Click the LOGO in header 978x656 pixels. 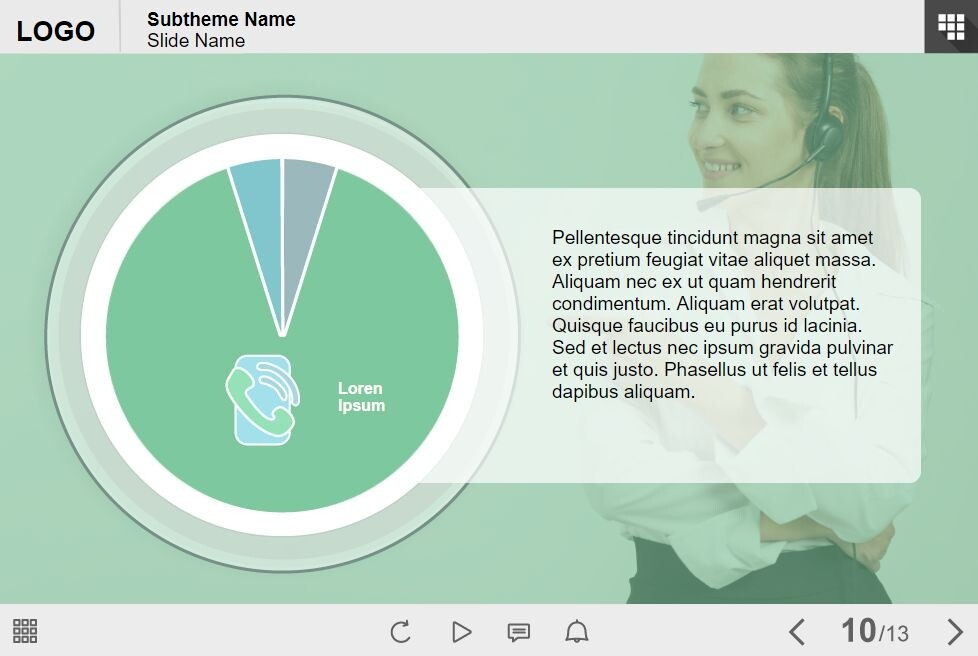coord(56,30)
